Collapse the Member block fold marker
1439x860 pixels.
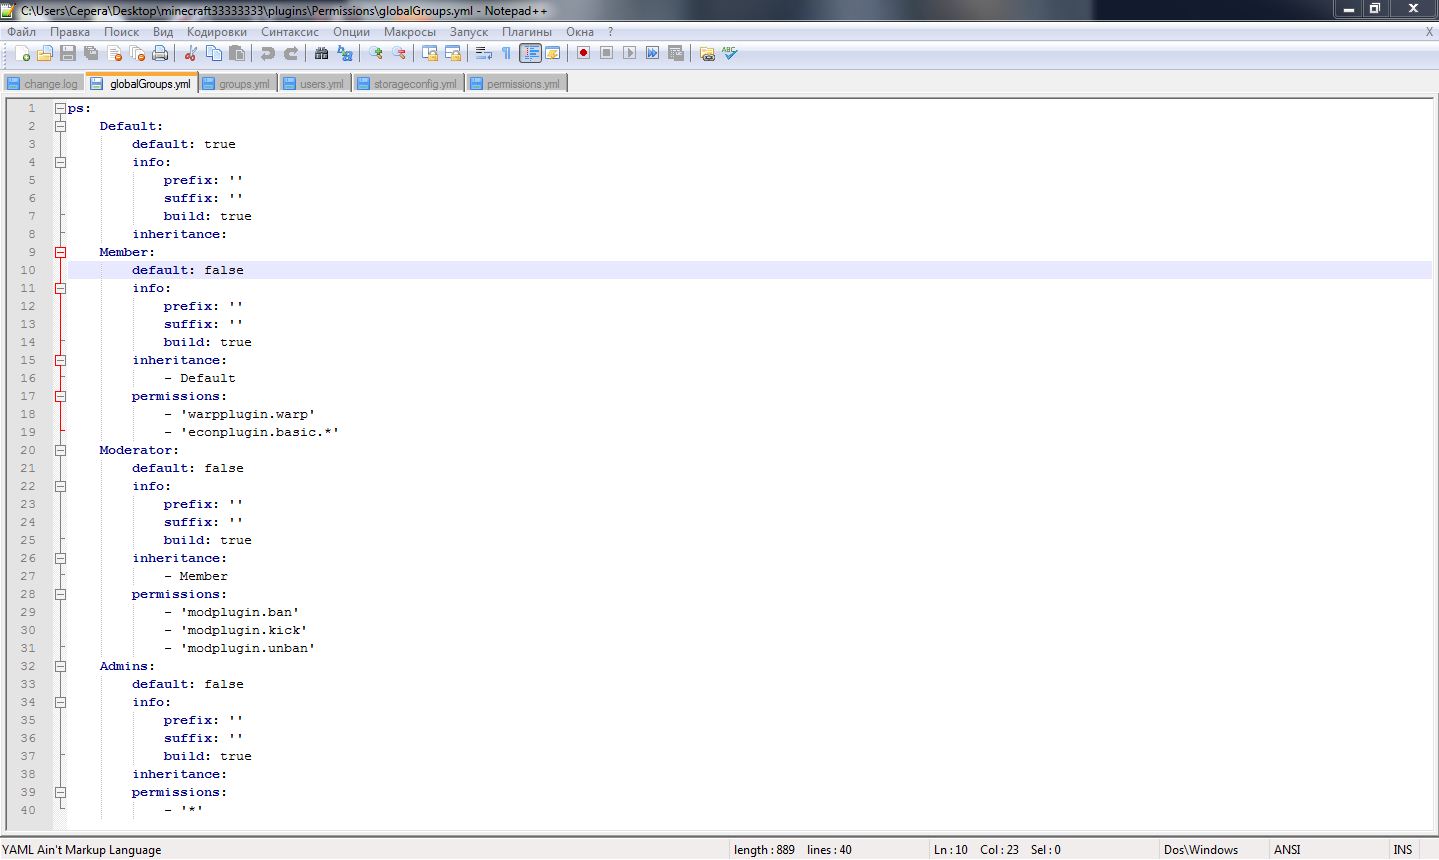(x=60, y=252)
